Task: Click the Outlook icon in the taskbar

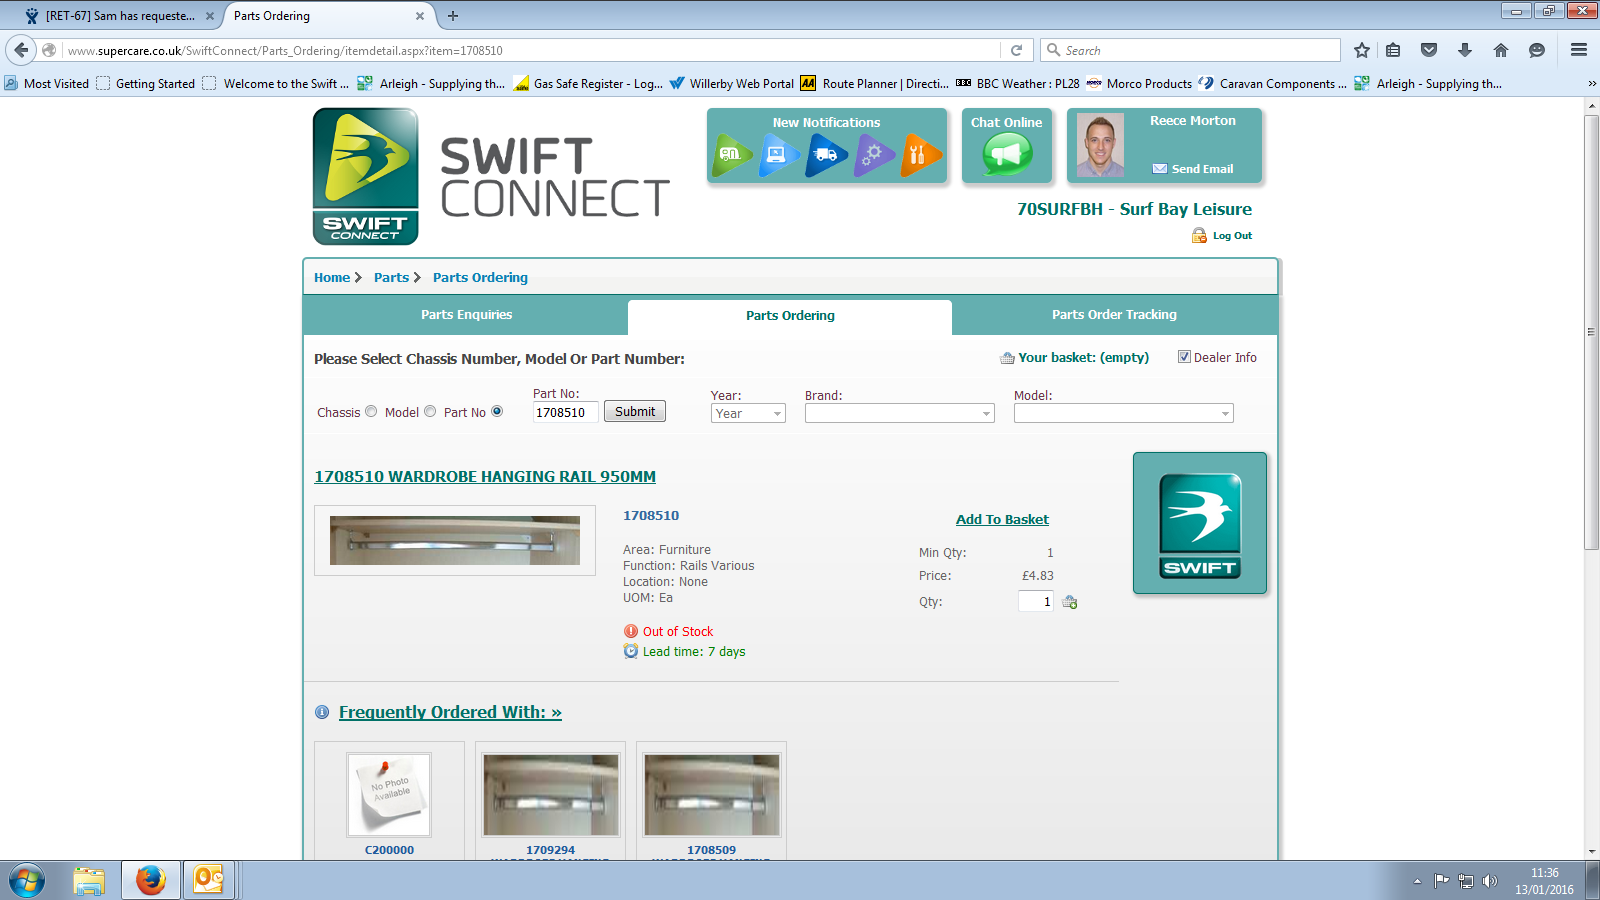Action: [209, 880]
